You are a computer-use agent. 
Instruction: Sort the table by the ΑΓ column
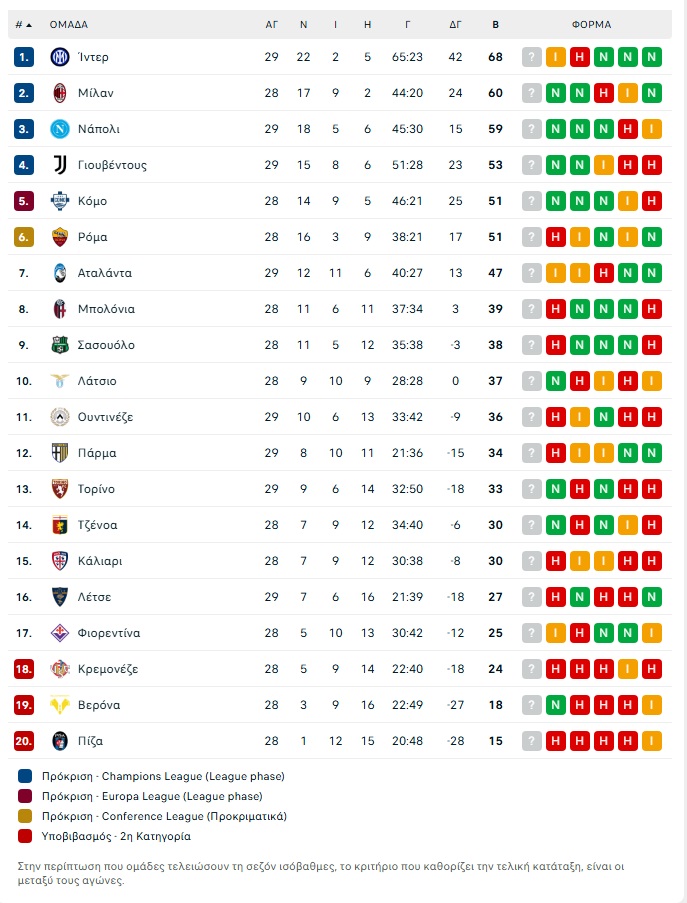click(271, 24)
